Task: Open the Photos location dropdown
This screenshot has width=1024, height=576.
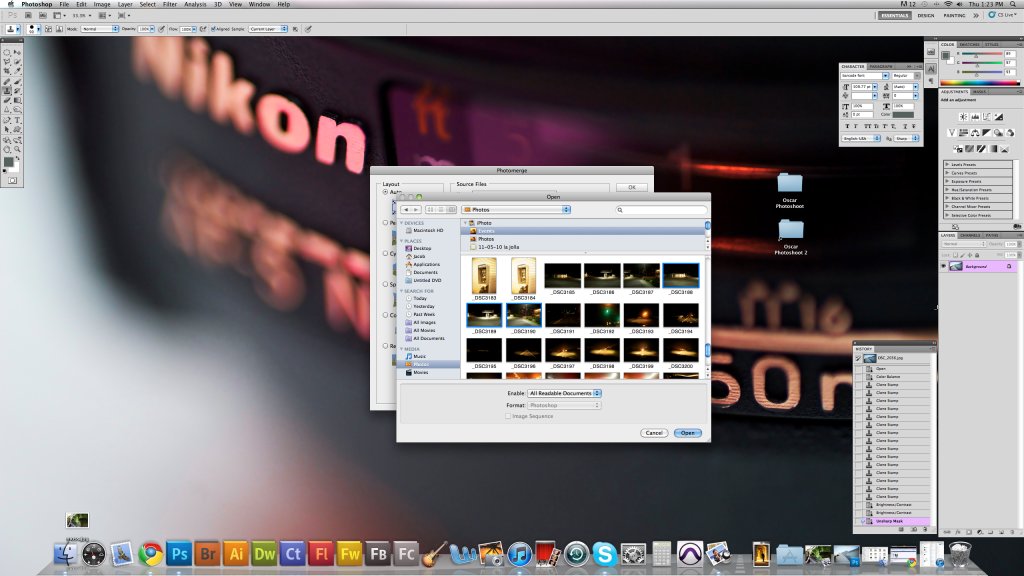Action: pyautogui.click(x=516, y=210)
